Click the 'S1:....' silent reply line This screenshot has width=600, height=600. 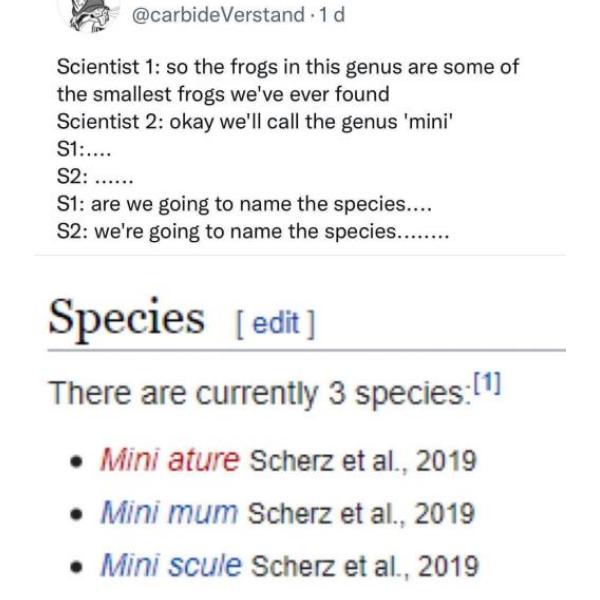(x=84, y=148)
